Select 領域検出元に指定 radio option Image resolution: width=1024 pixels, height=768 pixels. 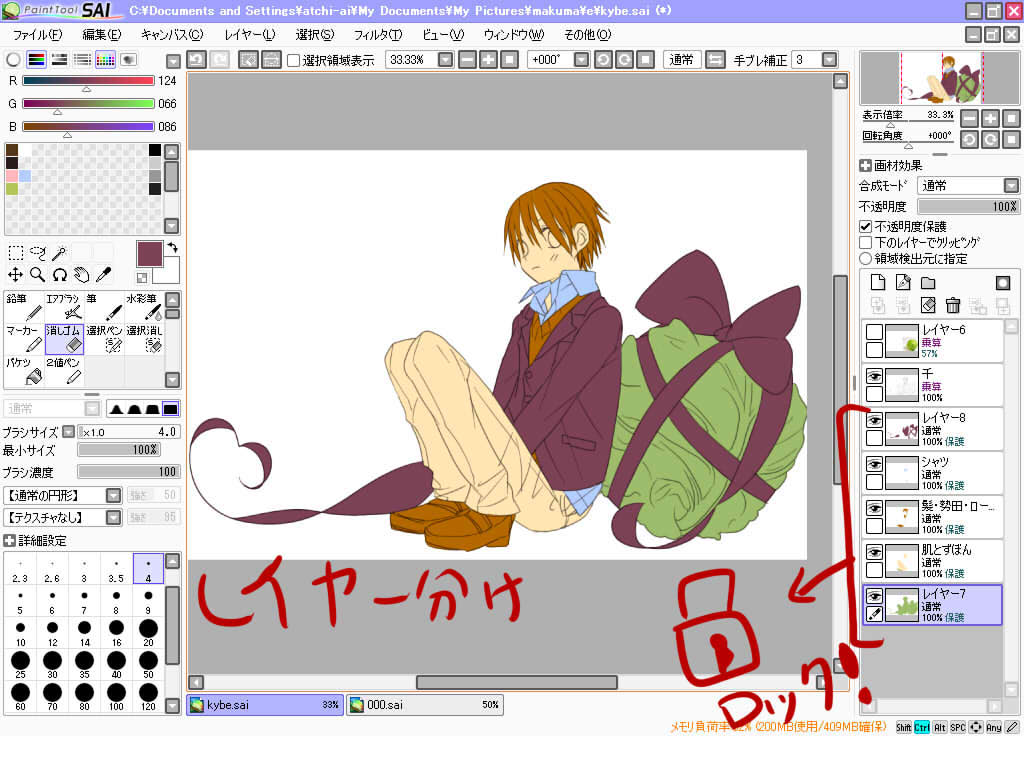point(865,259)
